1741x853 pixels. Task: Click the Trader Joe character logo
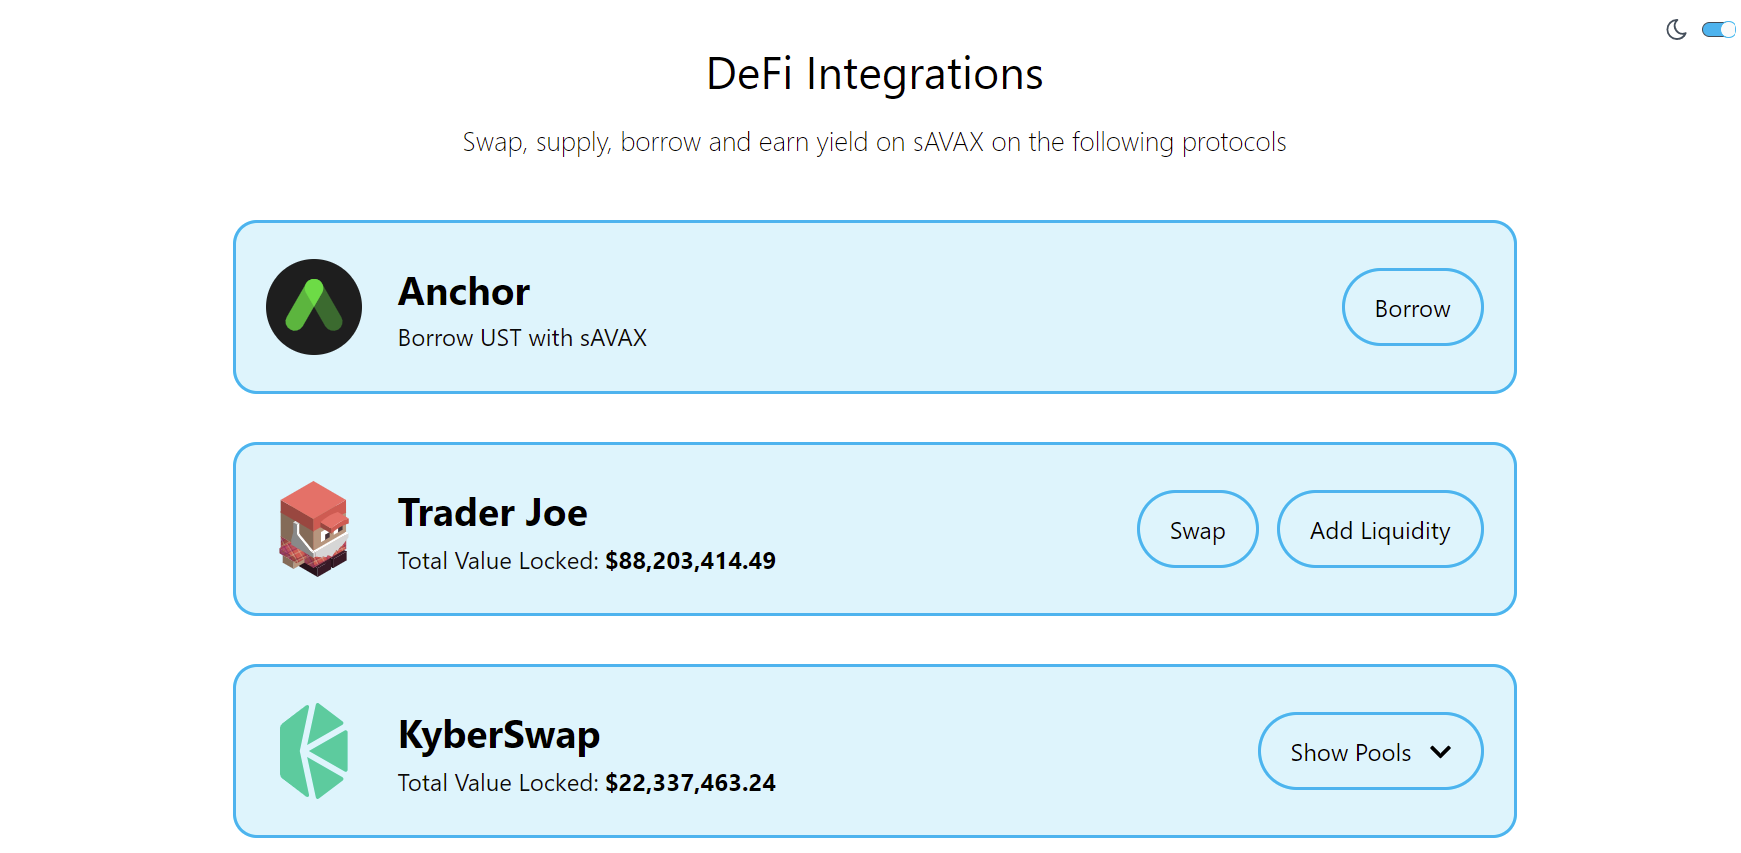(314, 529)
